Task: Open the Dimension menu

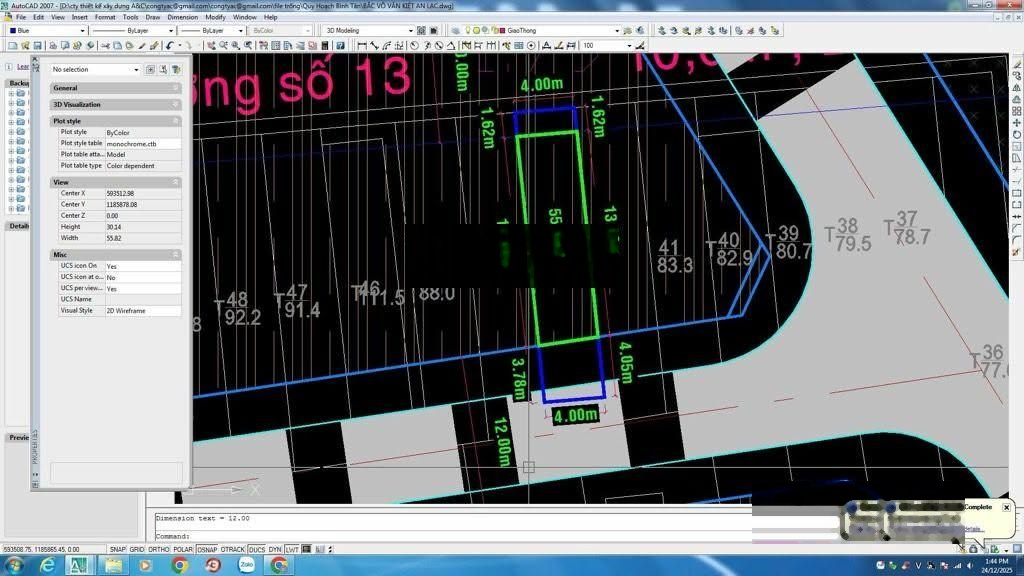Action: (182, 17)
